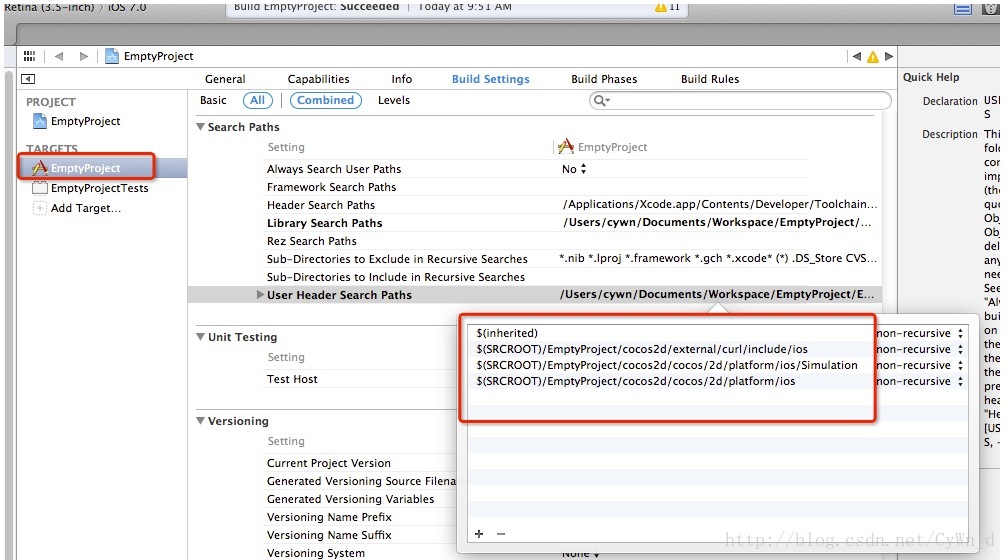This screenshot has width=1006, height=560.
Task: Jump to next issue arrow
Action: coord(889,56)
